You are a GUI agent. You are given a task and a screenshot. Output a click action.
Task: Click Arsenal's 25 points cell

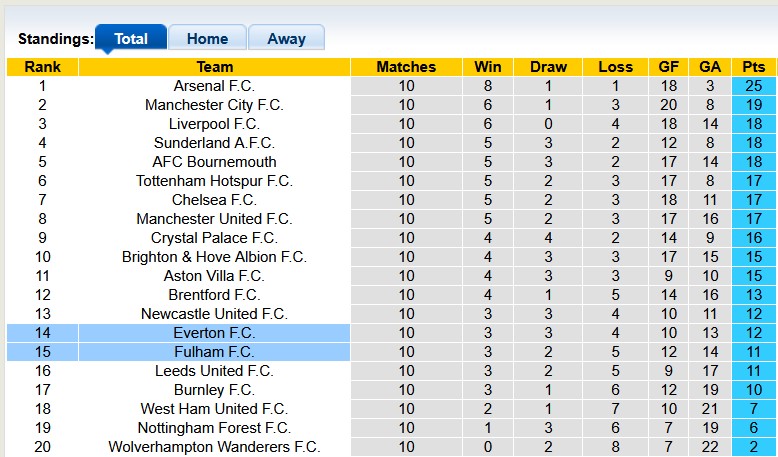(753, 86)
